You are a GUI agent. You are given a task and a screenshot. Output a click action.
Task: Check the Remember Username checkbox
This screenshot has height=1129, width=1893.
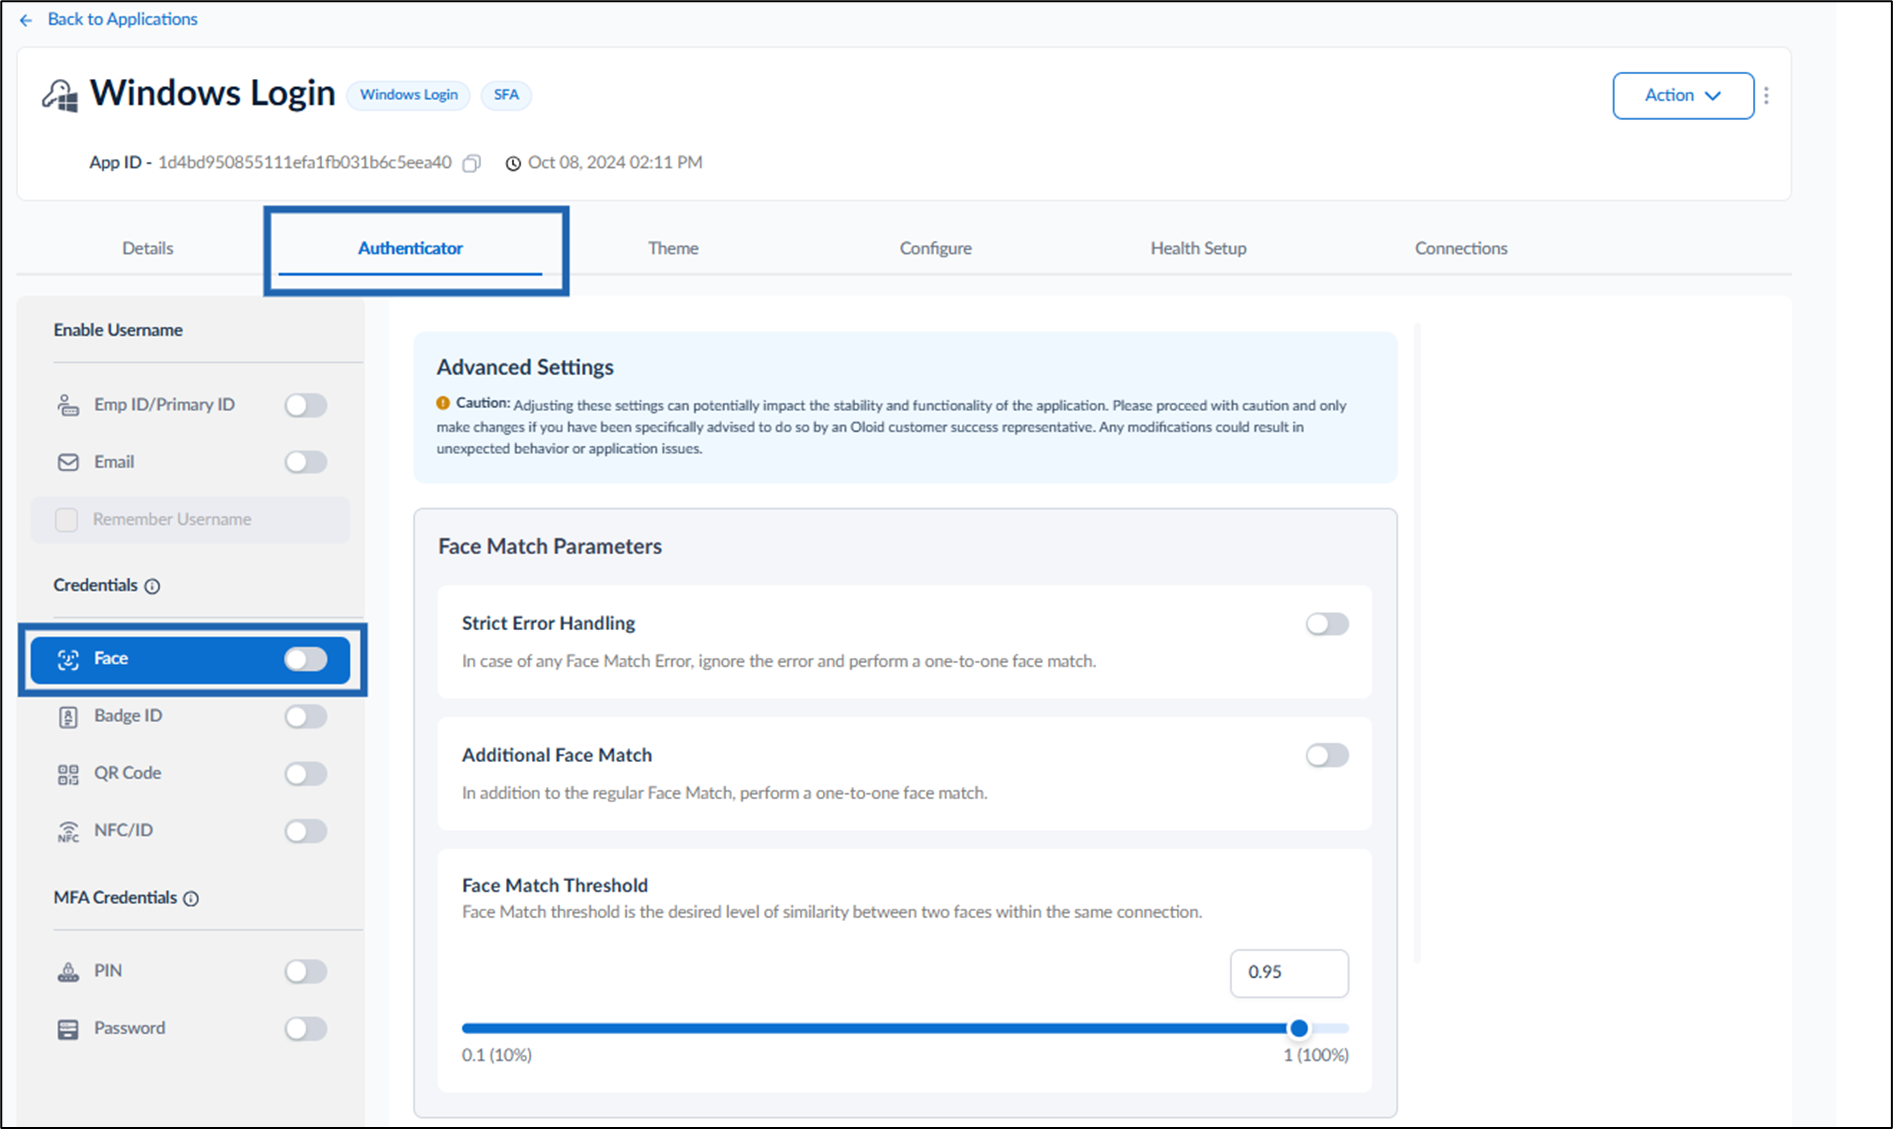pyautogui.click(x=67, y=520)
